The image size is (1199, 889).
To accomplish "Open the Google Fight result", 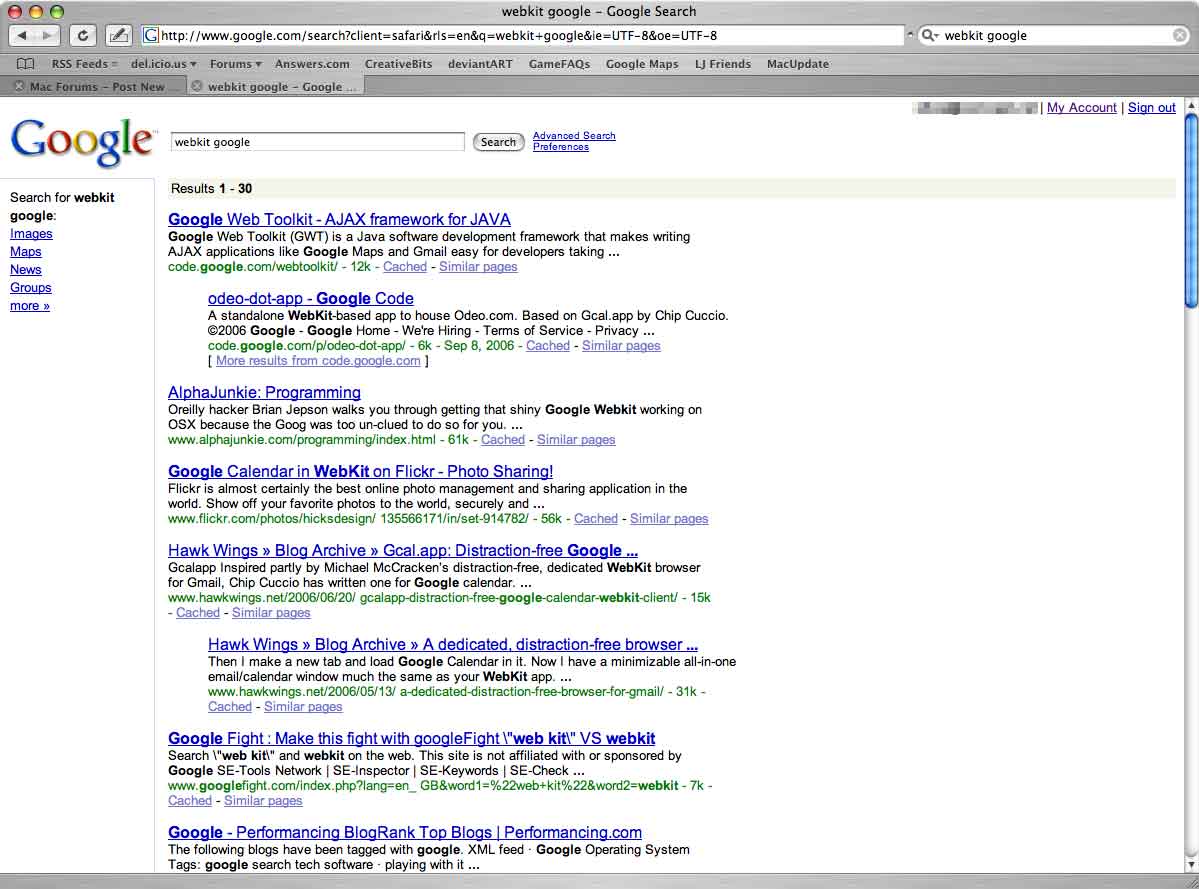I will pos(411,738).
